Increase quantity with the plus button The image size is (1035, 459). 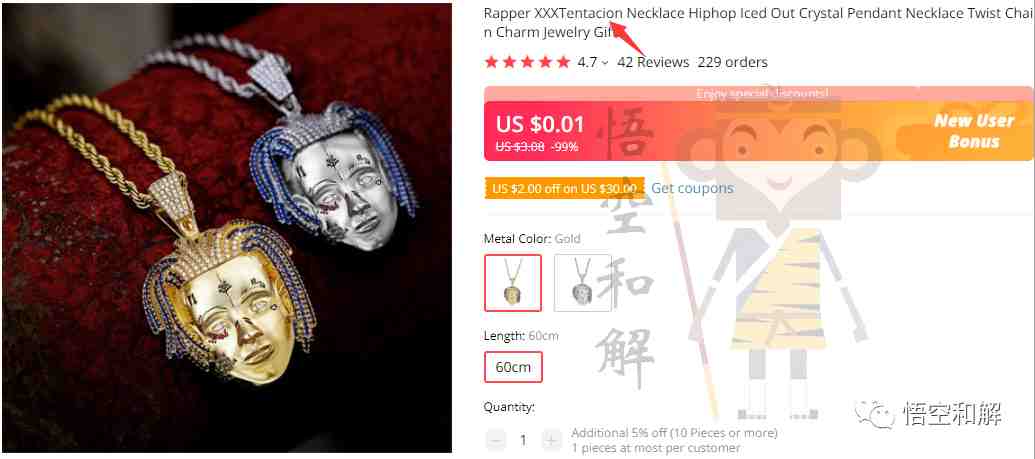pyautogui.click(x=551, y=440)
